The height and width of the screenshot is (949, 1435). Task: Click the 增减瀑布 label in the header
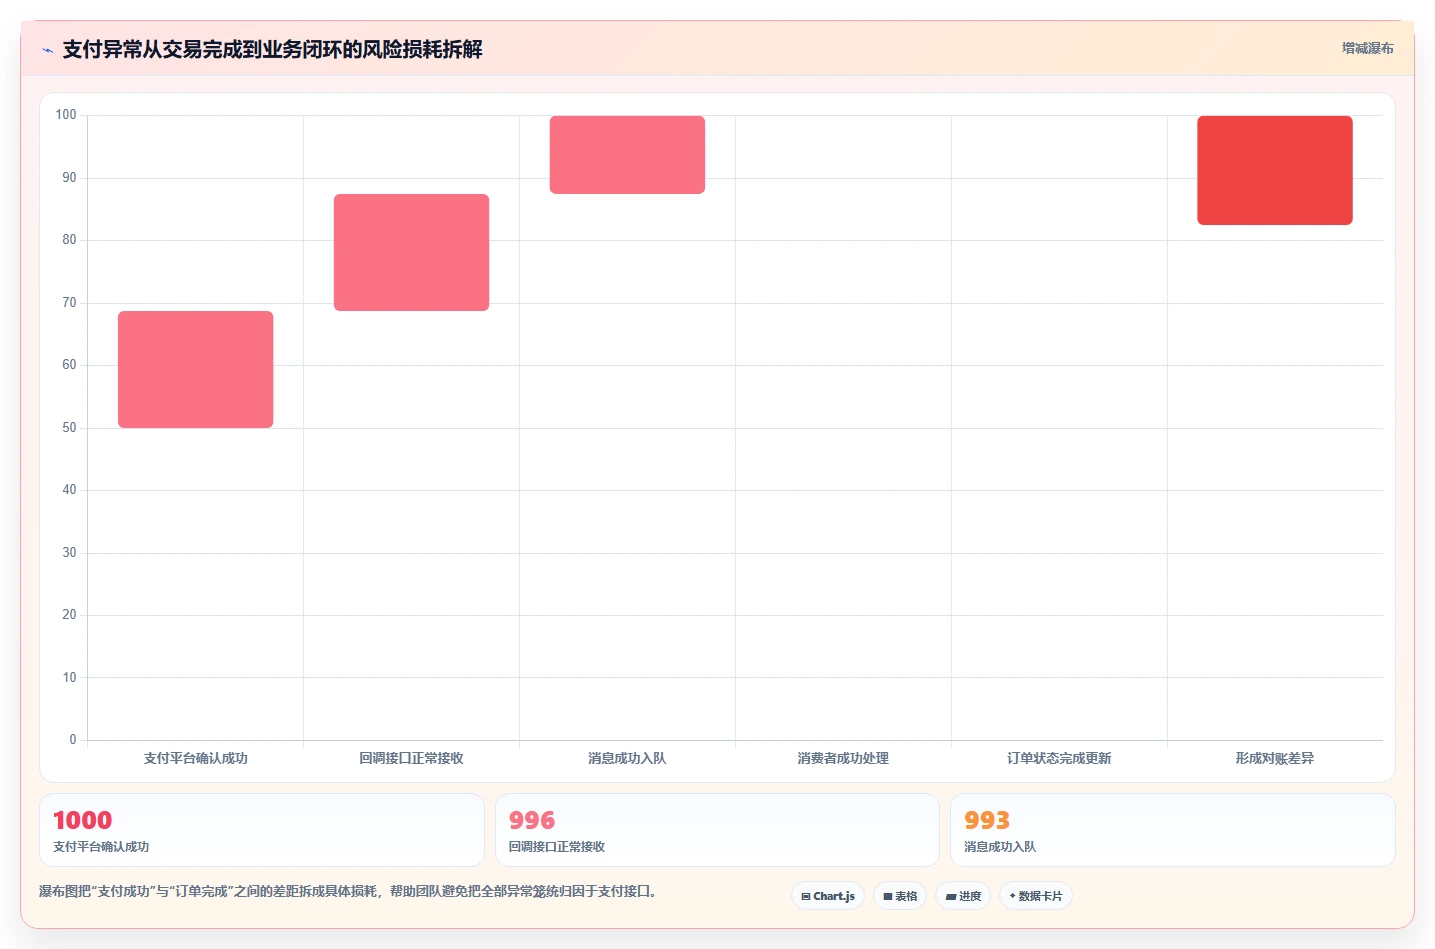[1367, 48]
